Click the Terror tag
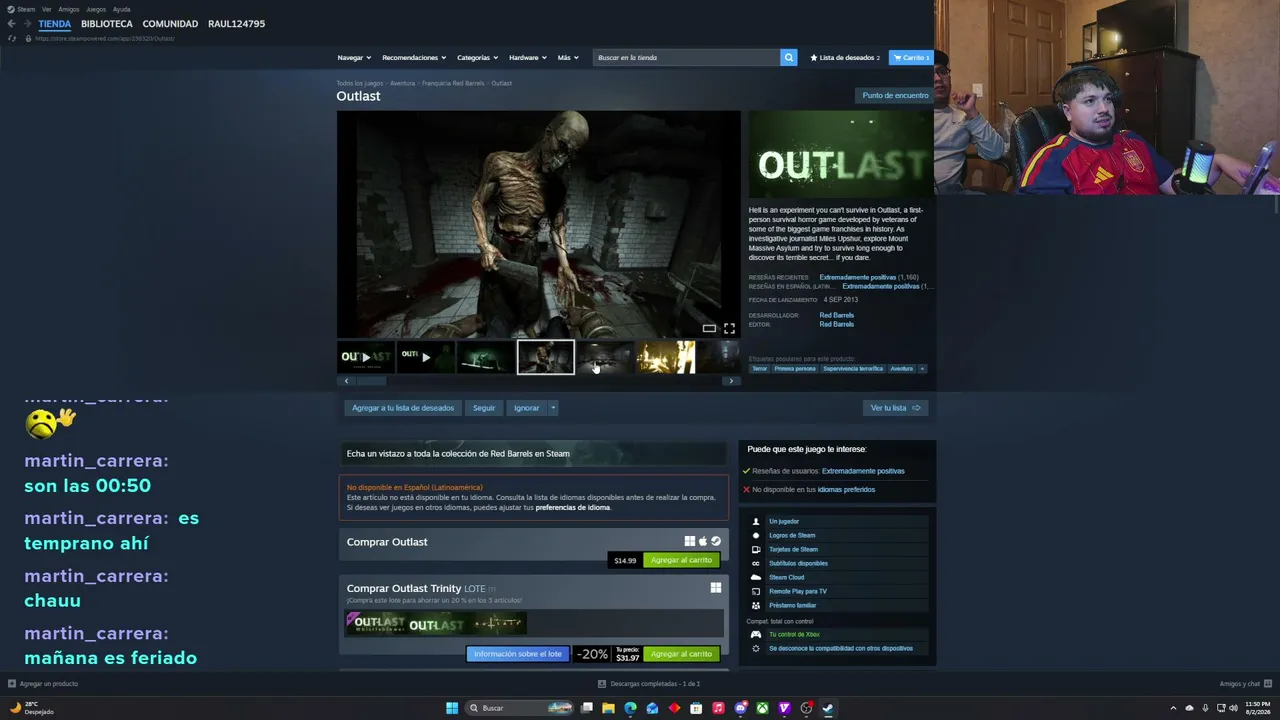Viewport: 1280px width, 720px height. click(x=760, y=368)
